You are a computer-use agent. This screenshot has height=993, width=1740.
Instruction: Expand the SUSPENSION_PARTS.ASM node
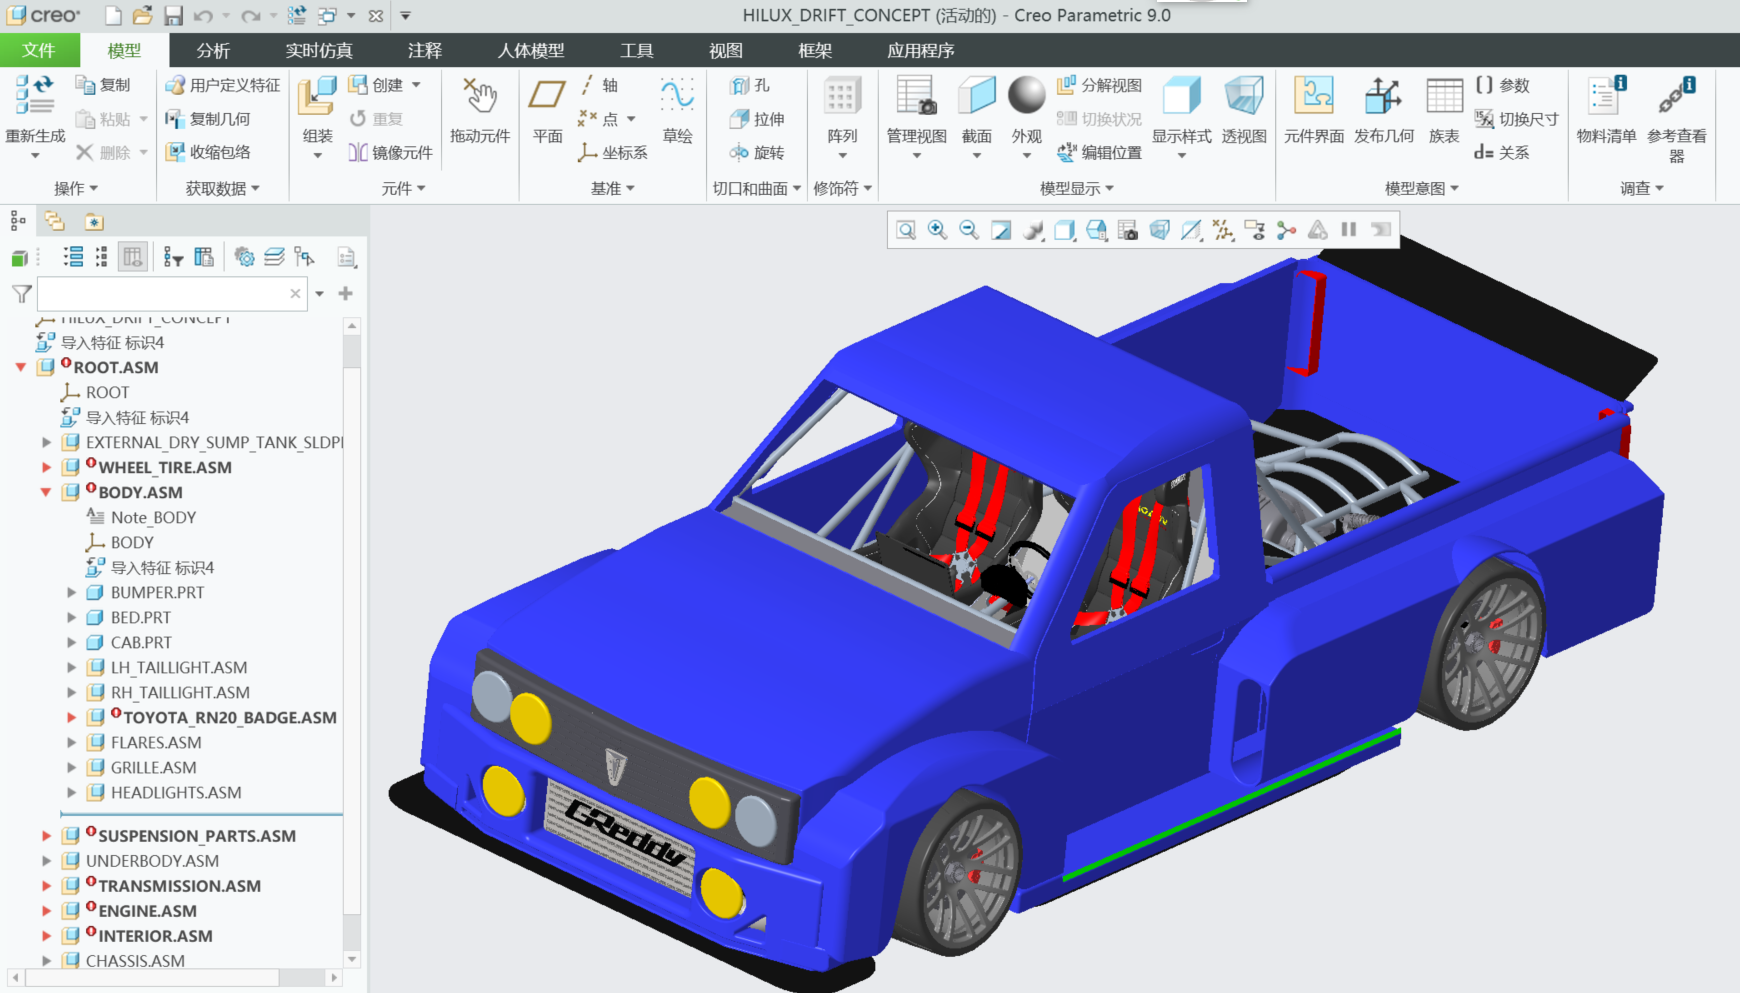46,836
